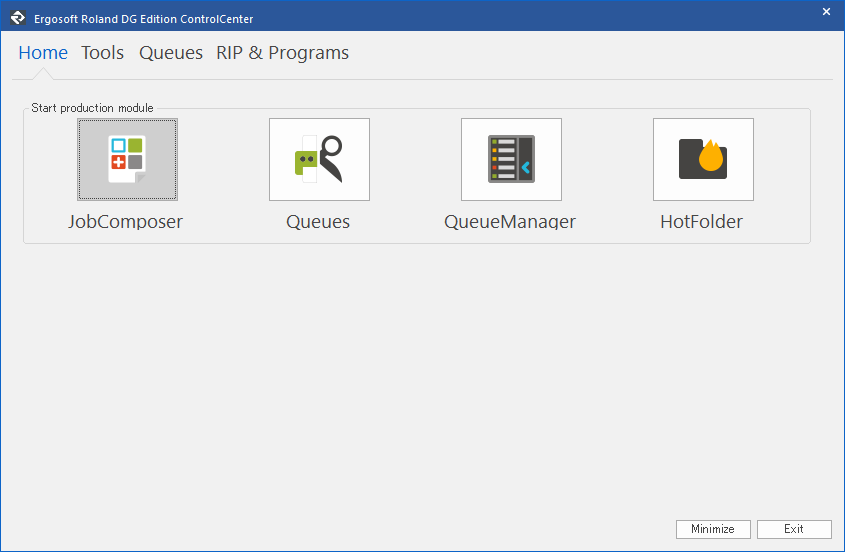Click the HotFolder text label
This screenshot has height=552, width=845.
click(702, 222)
